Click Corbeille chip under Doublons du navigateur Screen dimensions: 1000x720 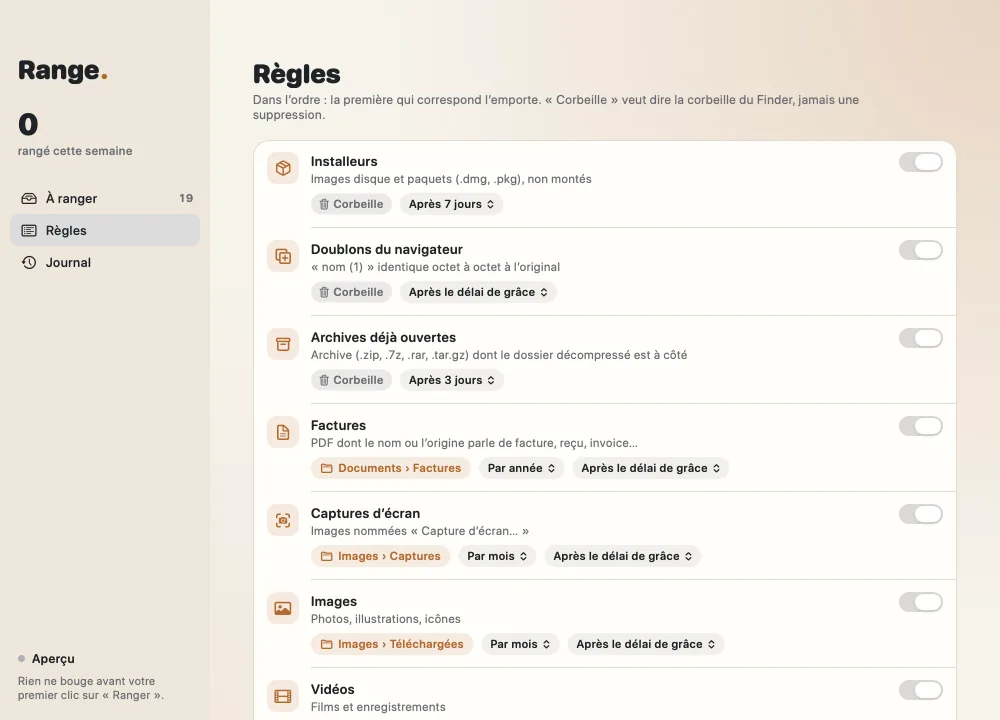[x=351, y=292]
